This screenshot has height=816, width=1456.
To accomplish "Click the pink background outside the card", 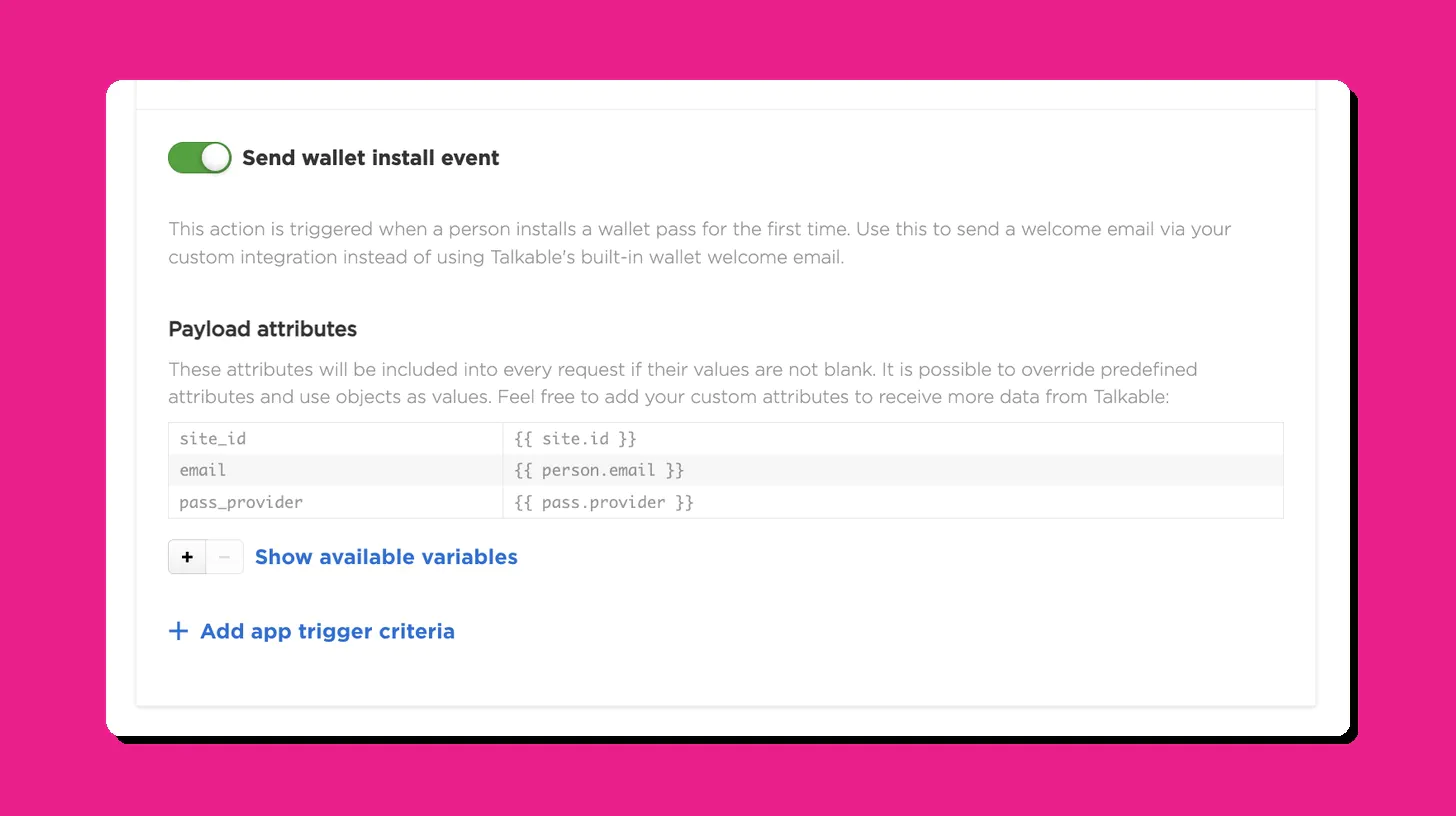I will point(52,400).
